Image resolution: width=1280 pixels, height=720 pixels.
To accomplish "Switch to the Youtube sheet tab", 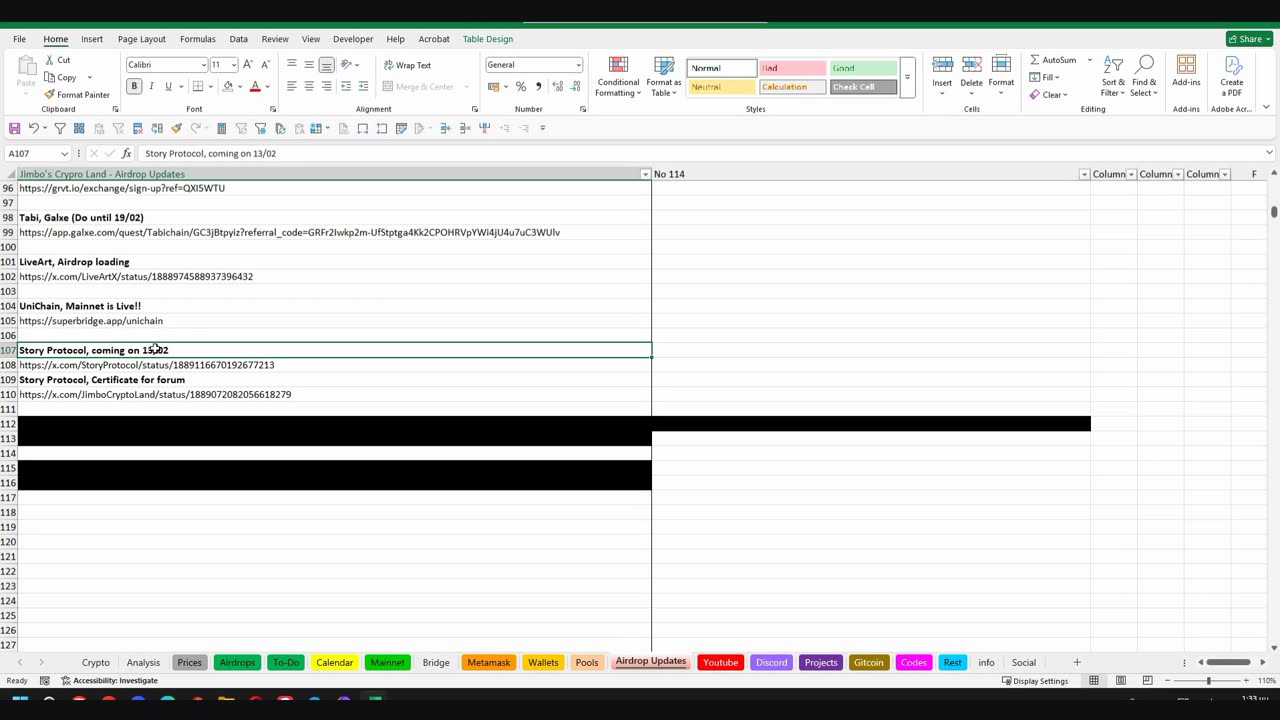I will (x=720, y=662).
